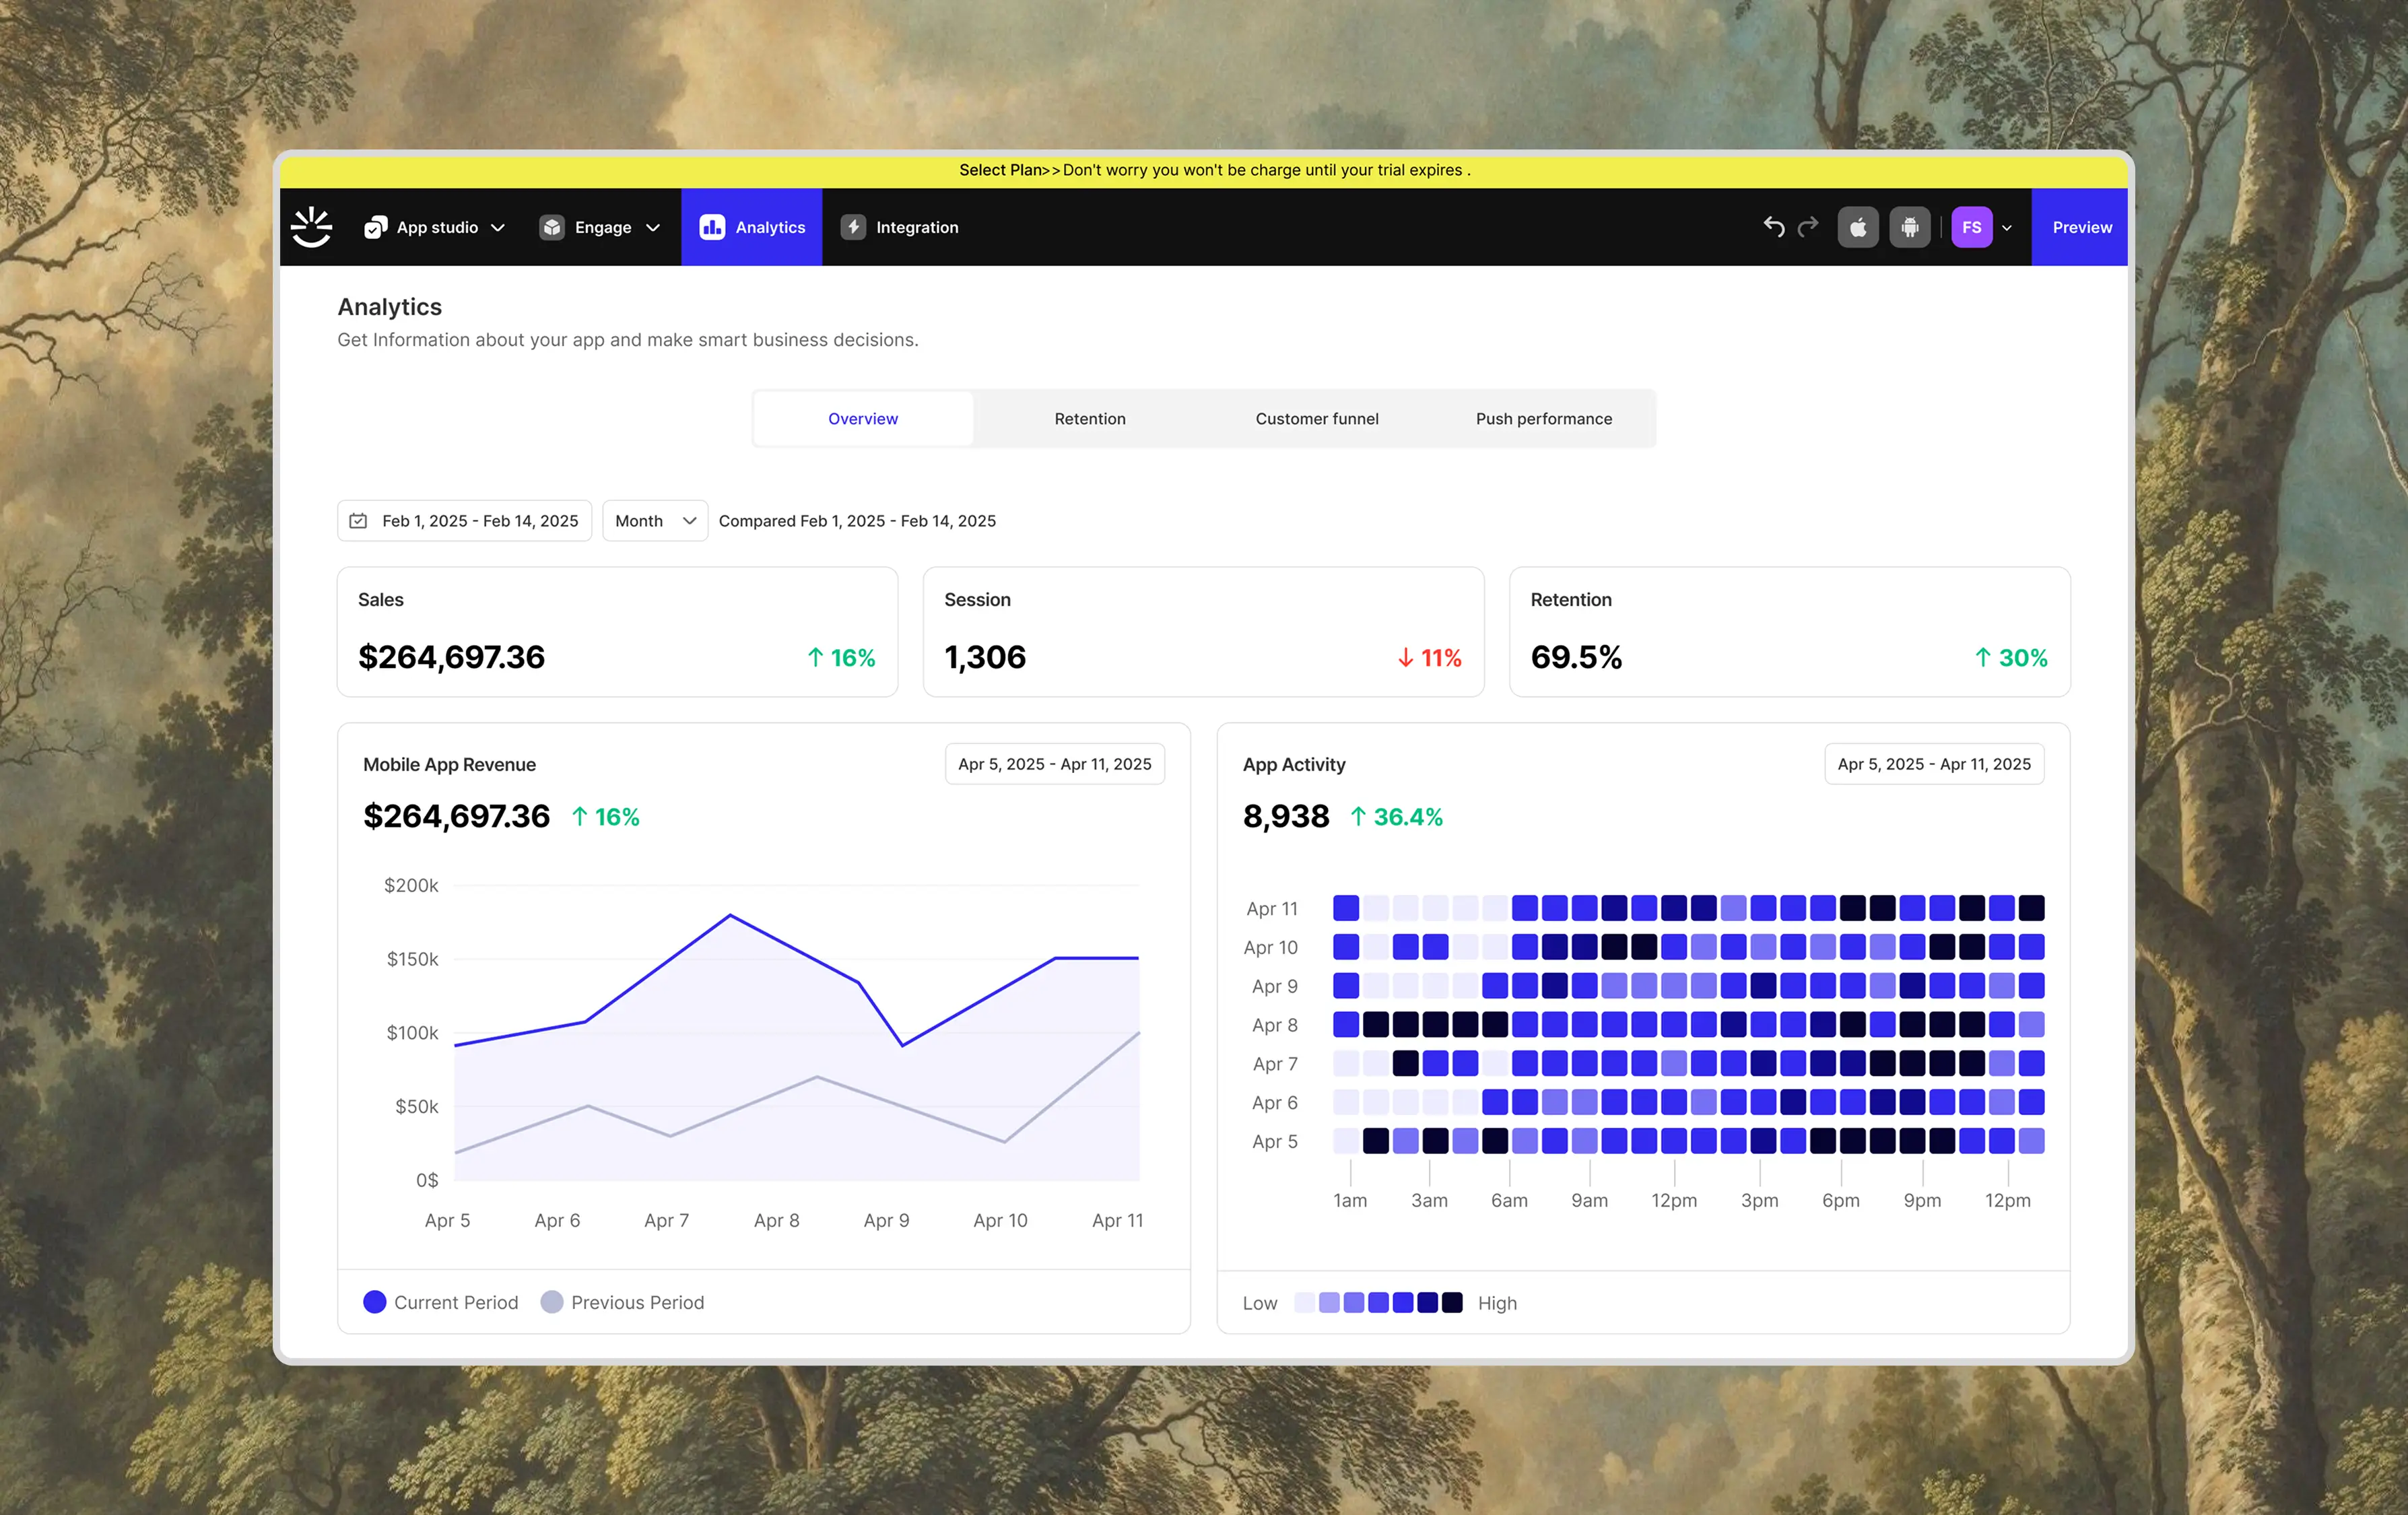Open the Month period dropdown
The width and height of the screenshot is (2408, 1515).
655,521
